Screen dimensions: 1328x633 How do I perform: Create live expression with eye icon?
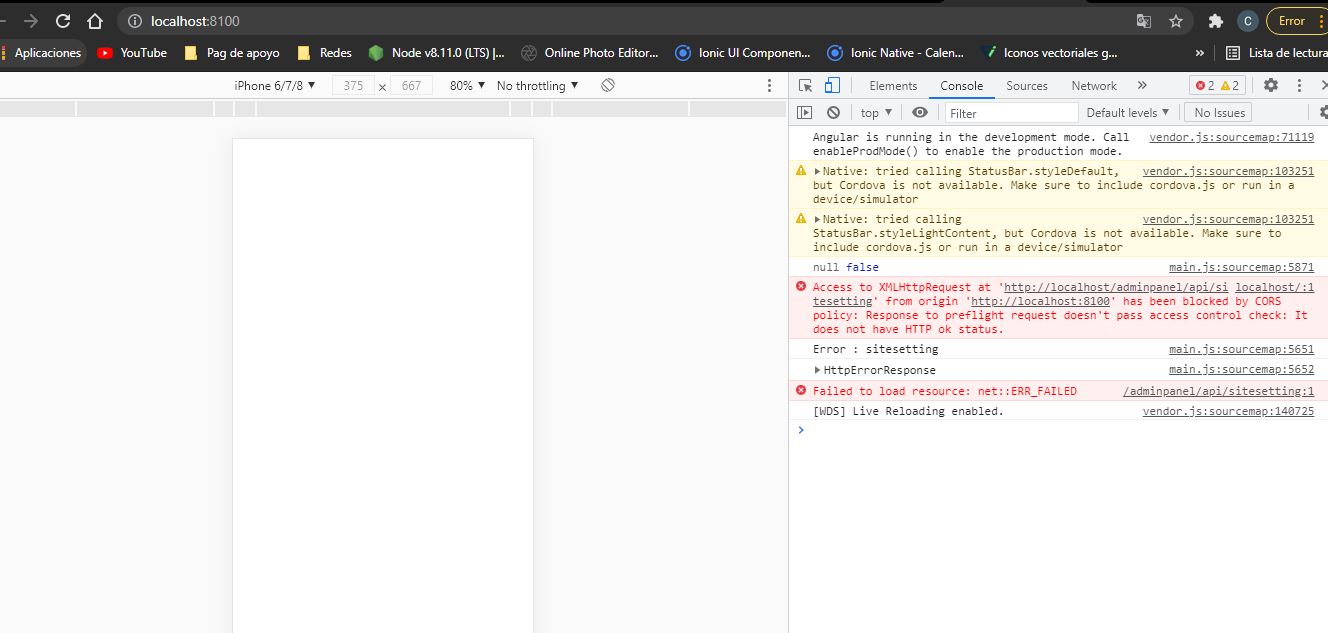pos(920,113)
